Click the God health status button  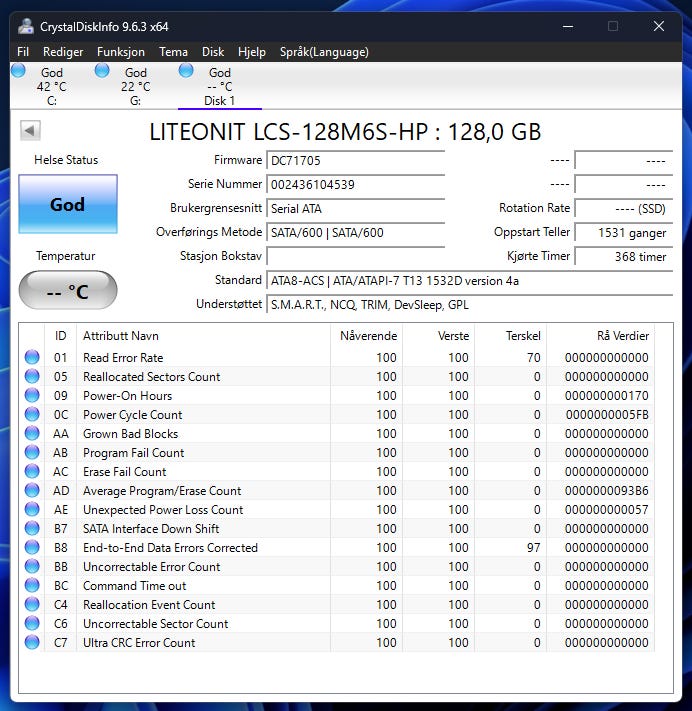(x=68, y=205)
